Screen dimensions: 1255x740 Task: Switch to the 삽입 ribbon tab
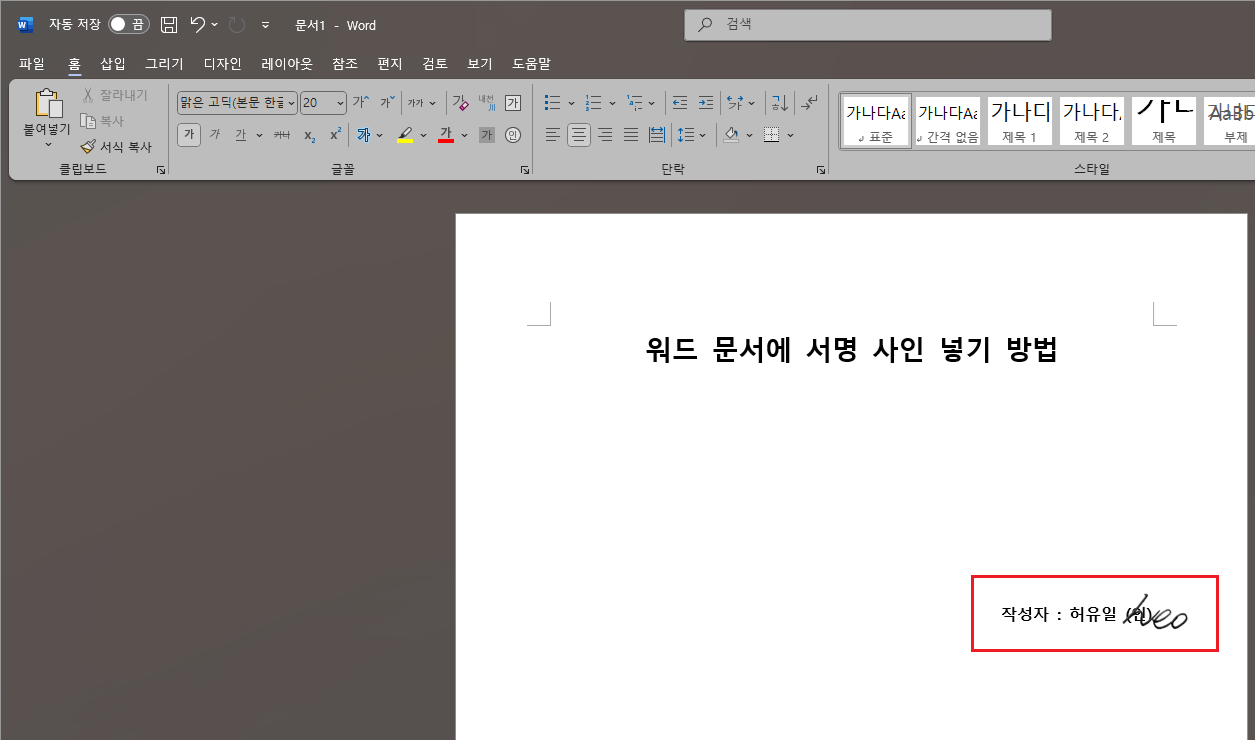pyautogui.click(x=112, y=63)
